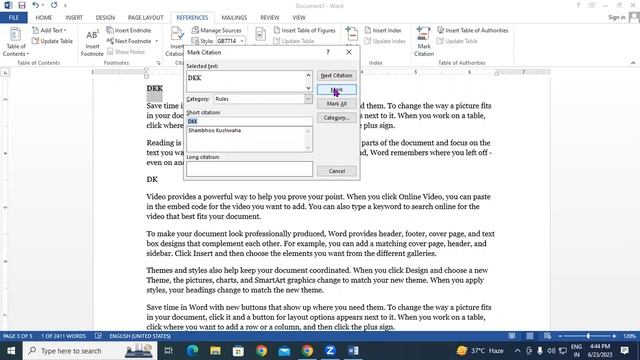Click the tab selector on ruler
This screenshot has width=640, height=360.
[5, 73]
